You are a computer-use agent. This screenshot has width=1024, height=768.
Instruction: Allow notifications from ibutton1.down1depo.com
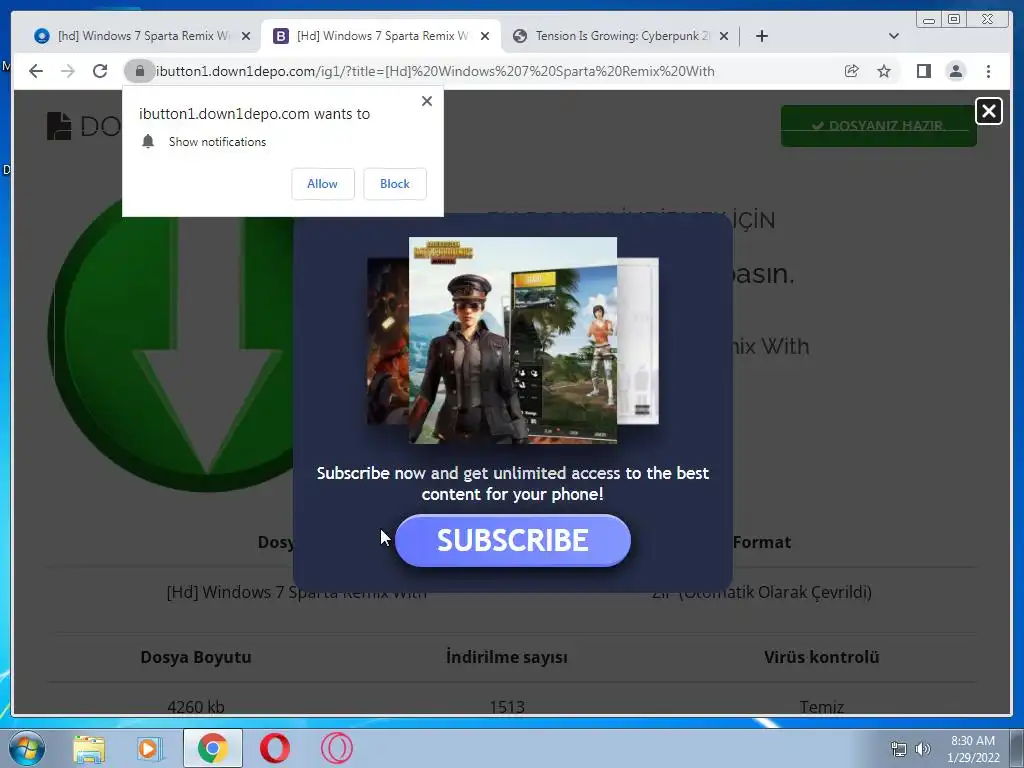pos(323,184)
